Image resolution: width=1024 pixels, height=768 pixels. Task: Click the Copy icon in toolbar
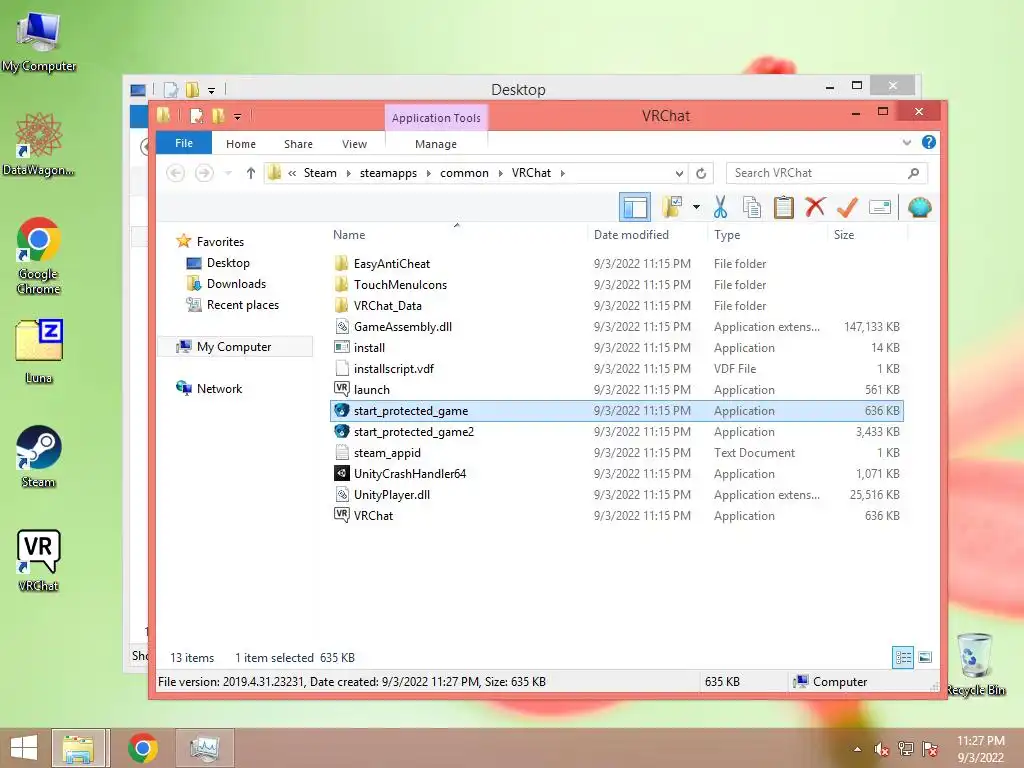pyautogui.click(x=752, y=207)
